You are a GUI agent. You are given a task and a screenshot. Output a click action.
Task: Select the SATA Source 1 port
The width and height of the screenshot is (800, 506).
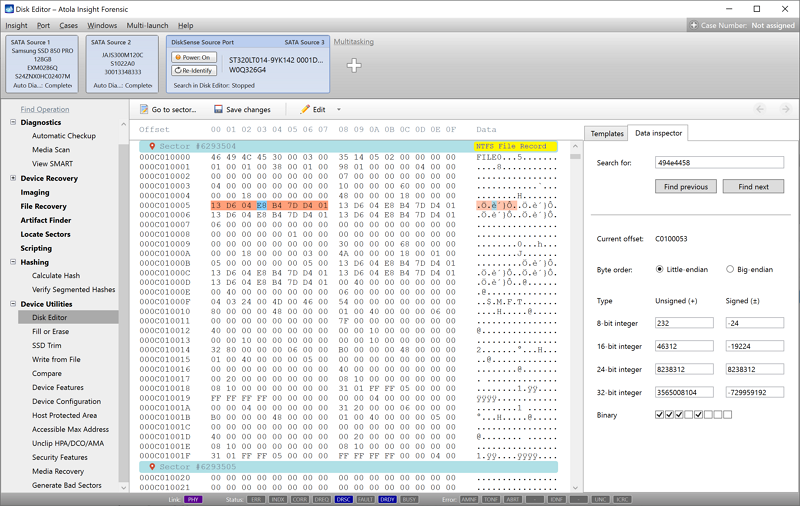point(42,64)
